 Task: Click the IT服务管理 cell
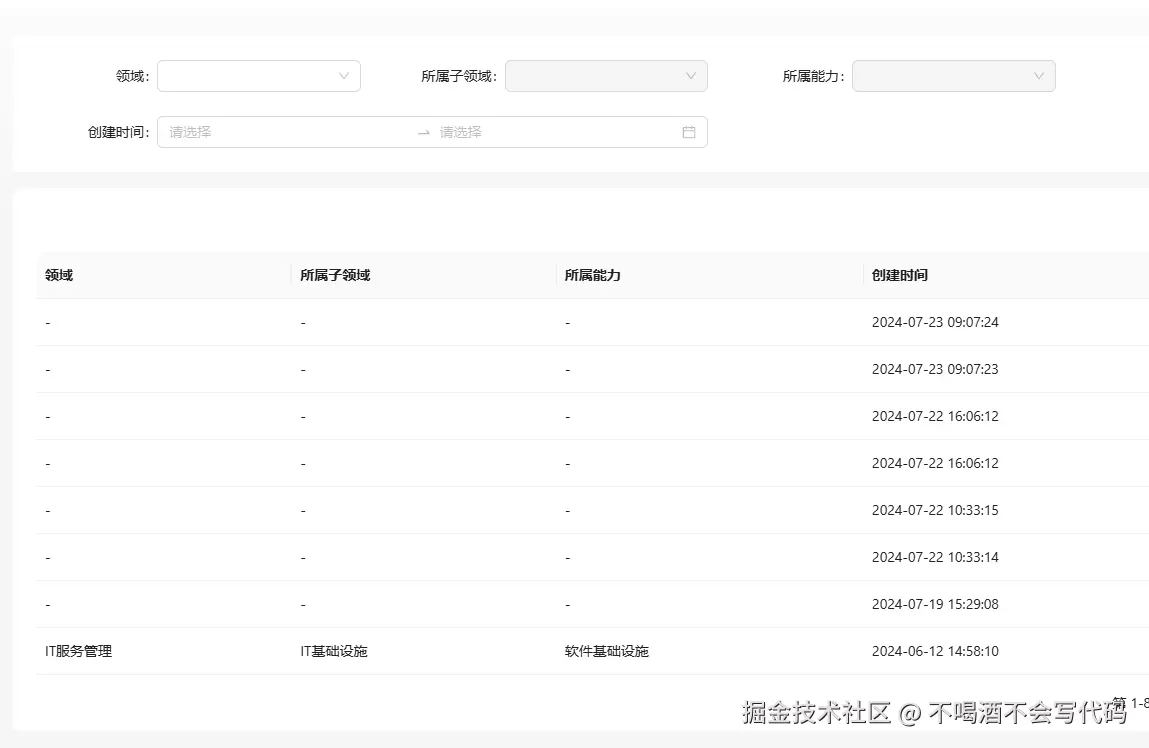coord(78,651)
